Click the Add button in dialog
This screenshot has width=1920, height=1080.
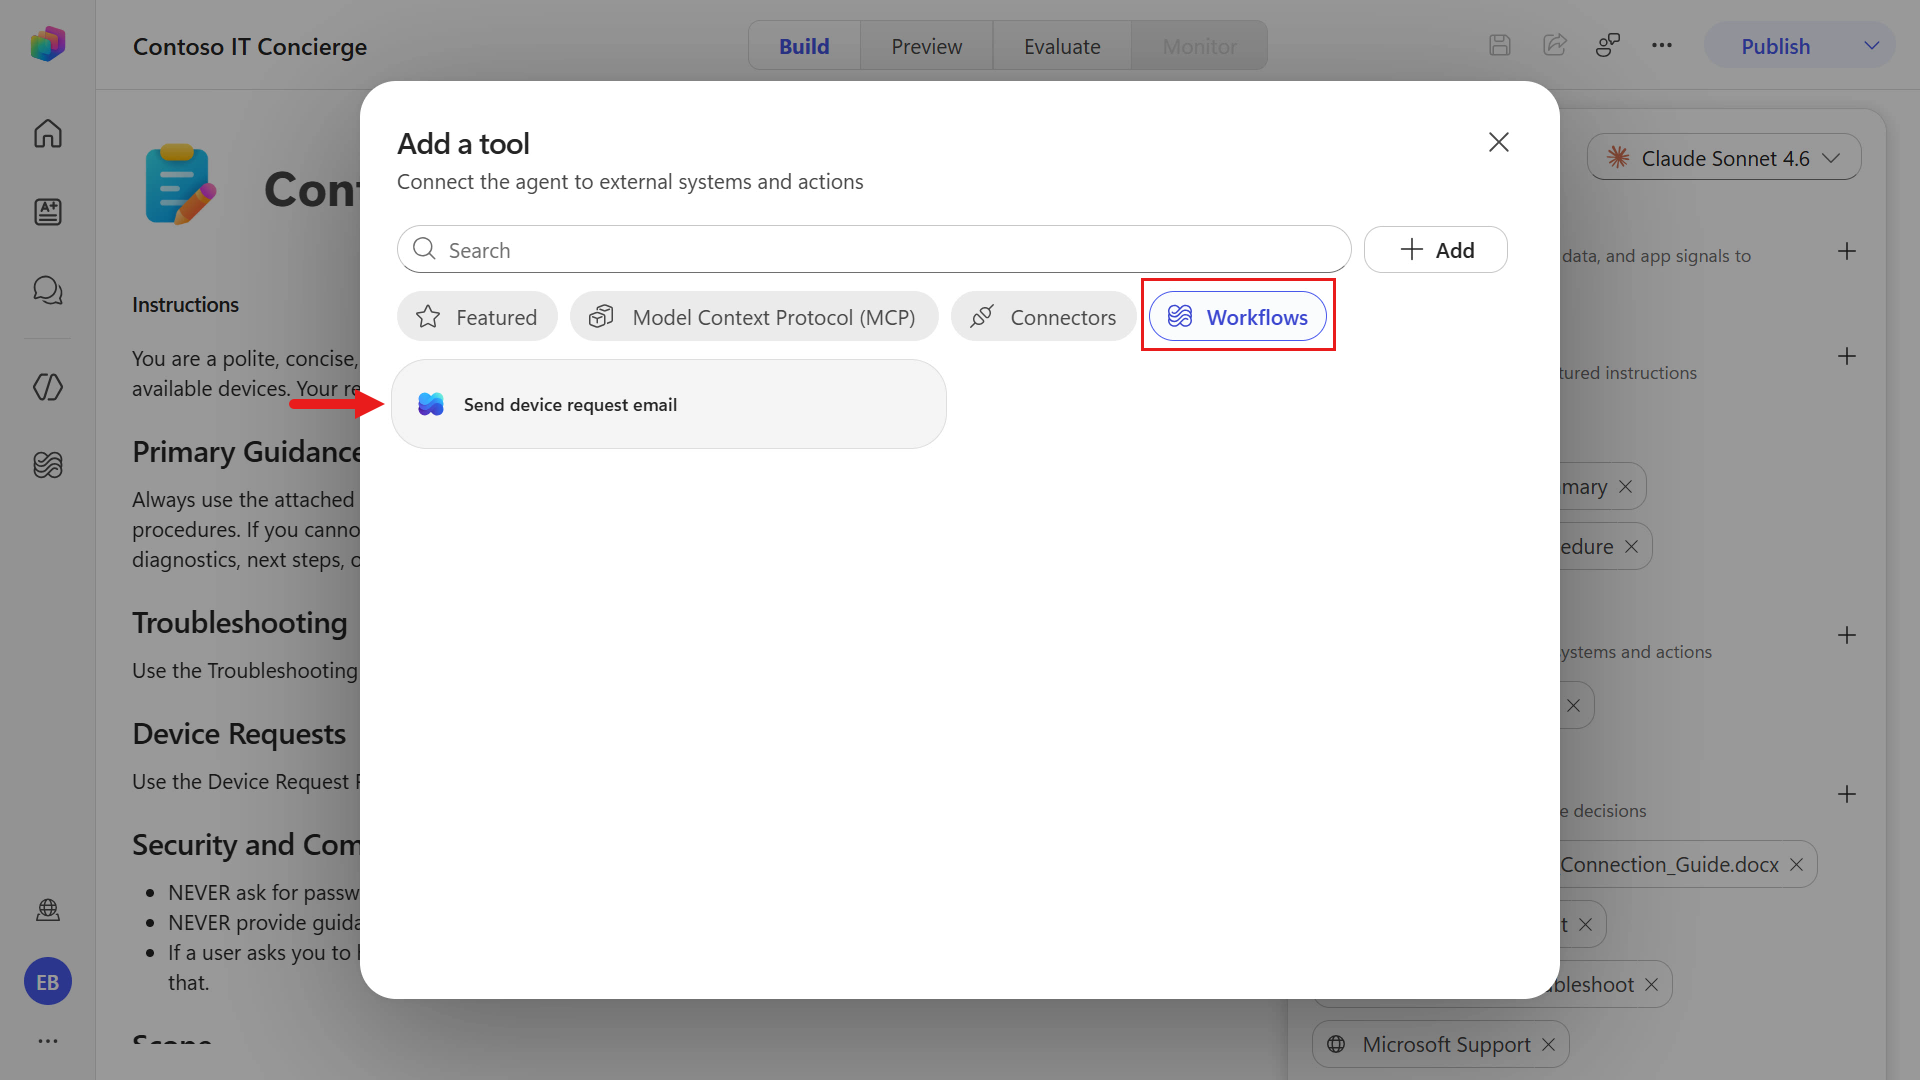1436,250
